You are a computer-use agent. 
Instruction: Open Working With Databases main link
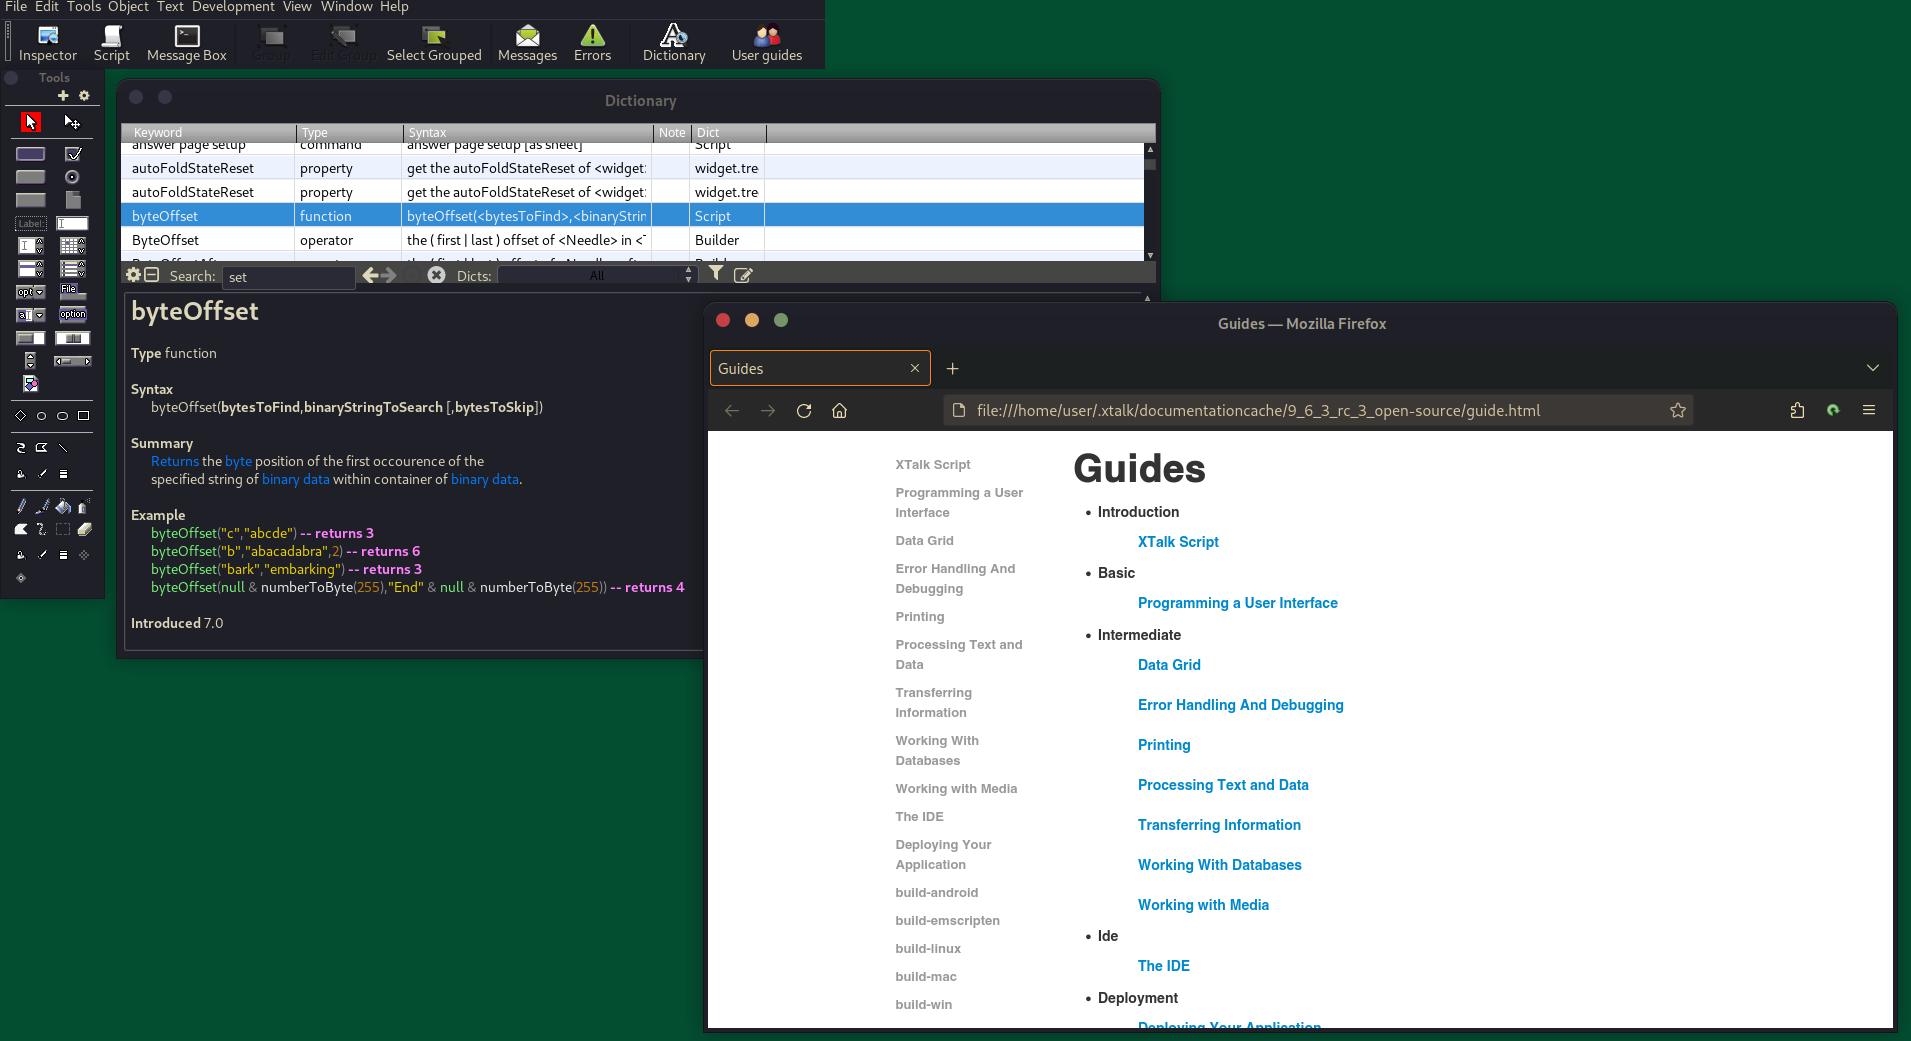click(1219, 865)
